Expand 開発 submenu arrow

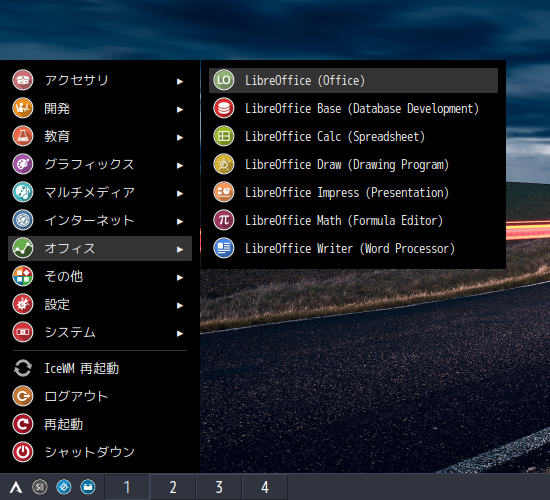pyautogui.click(x=180, y=109)
